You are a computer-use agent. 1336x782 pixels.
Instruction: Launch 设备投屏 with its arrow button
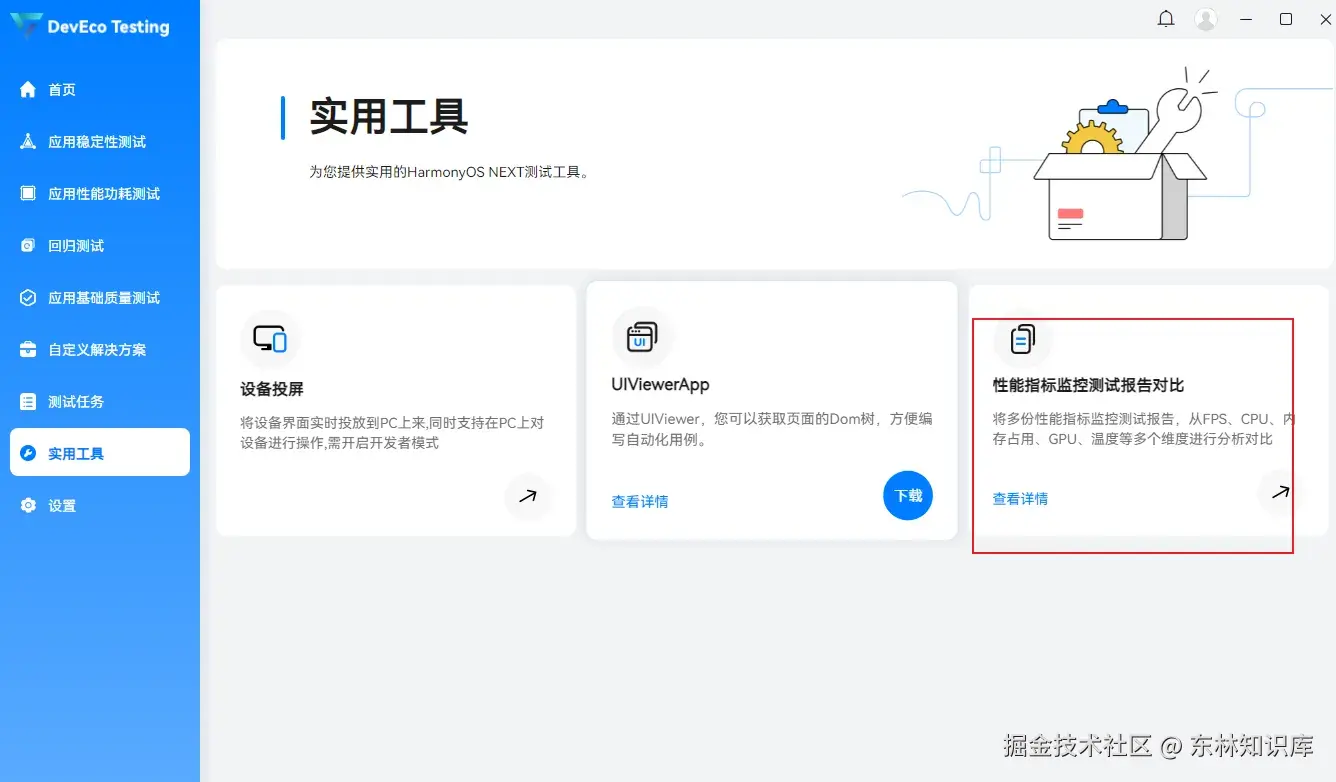click(528, 496)
